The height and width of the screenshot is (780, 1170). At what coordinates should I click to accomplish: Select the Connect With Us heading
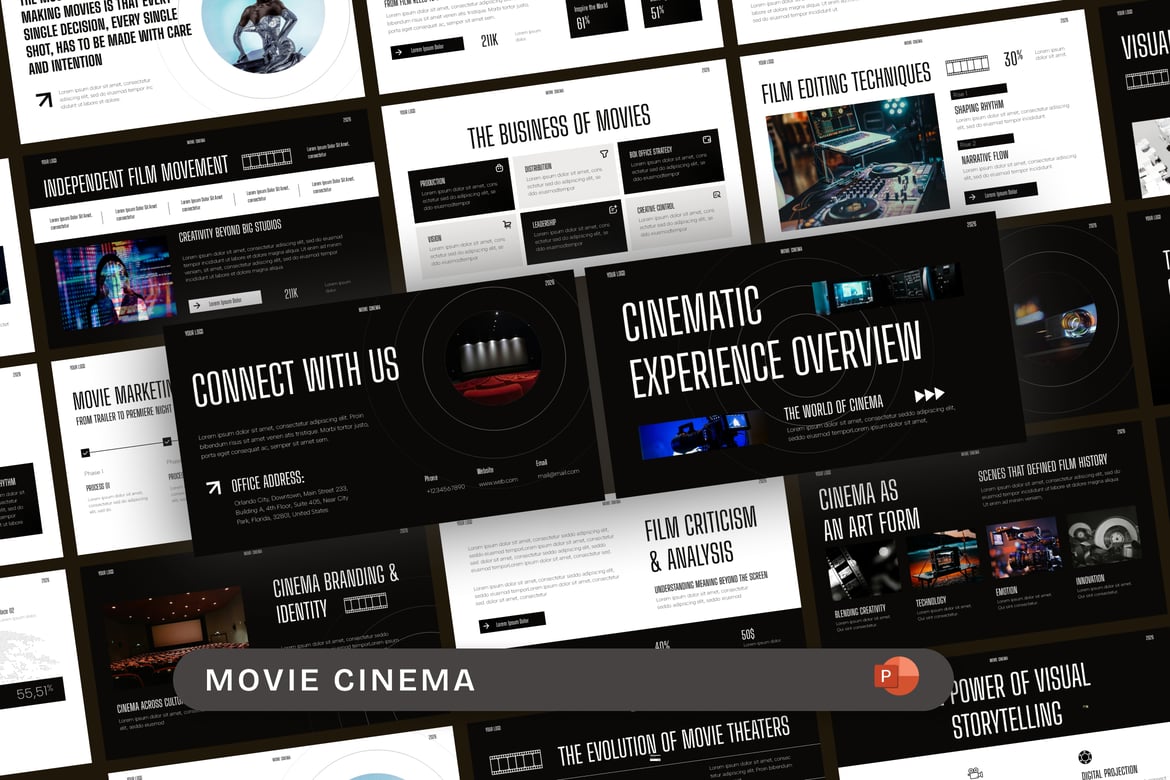[295, 377]
